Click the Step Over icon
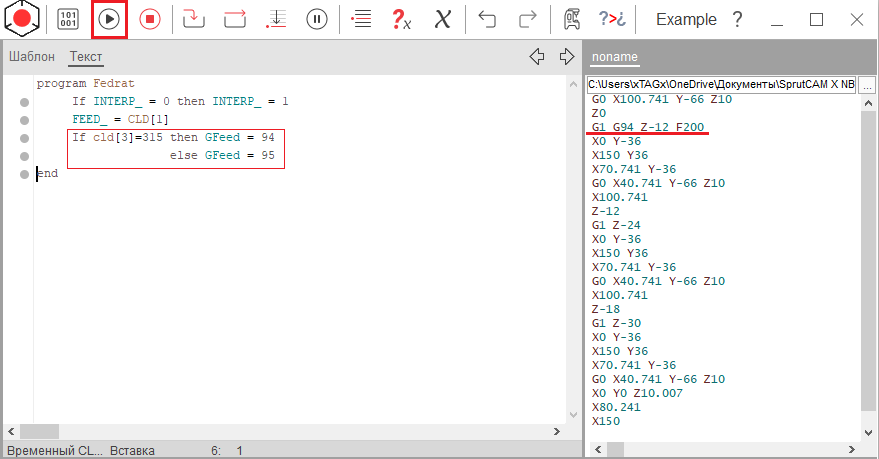Image resolution: width=879 pixels, height=459 pixels. 234,19
